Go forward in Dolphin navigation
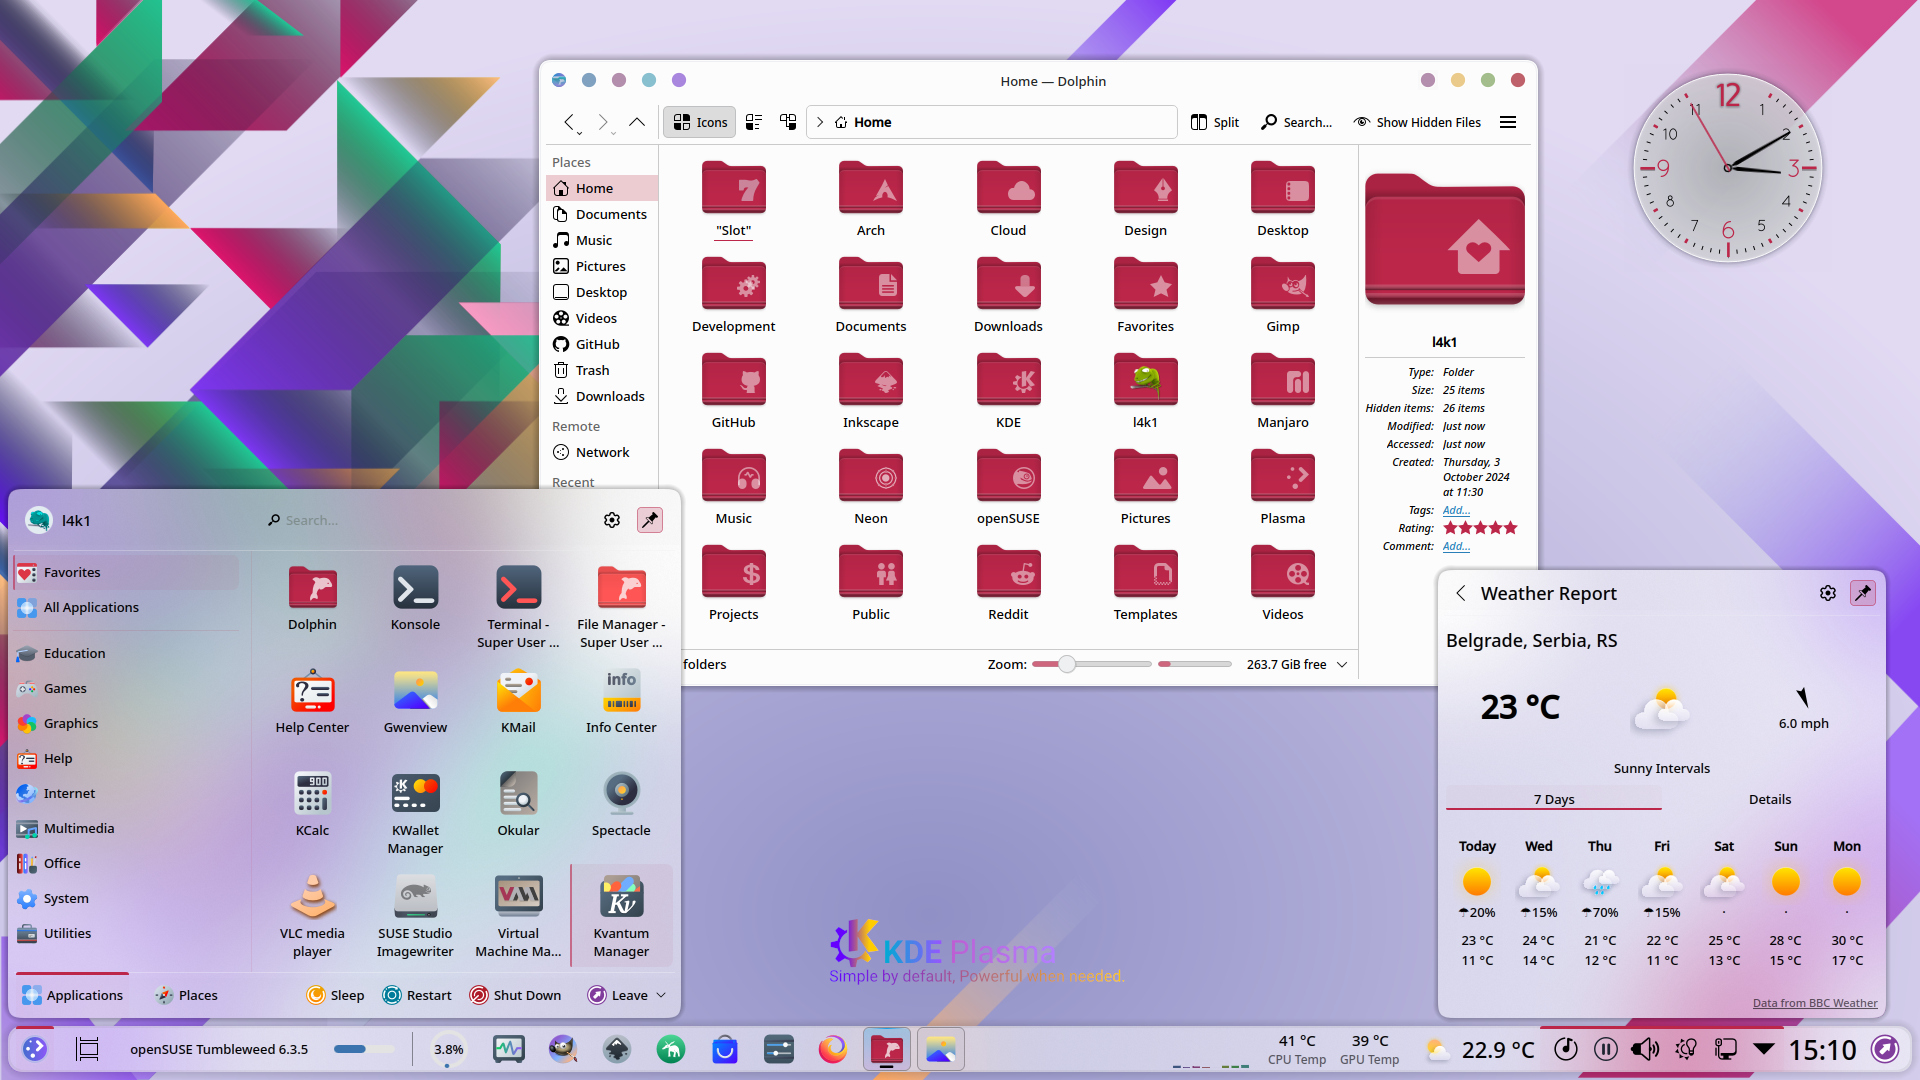 [x=603, y=122]
